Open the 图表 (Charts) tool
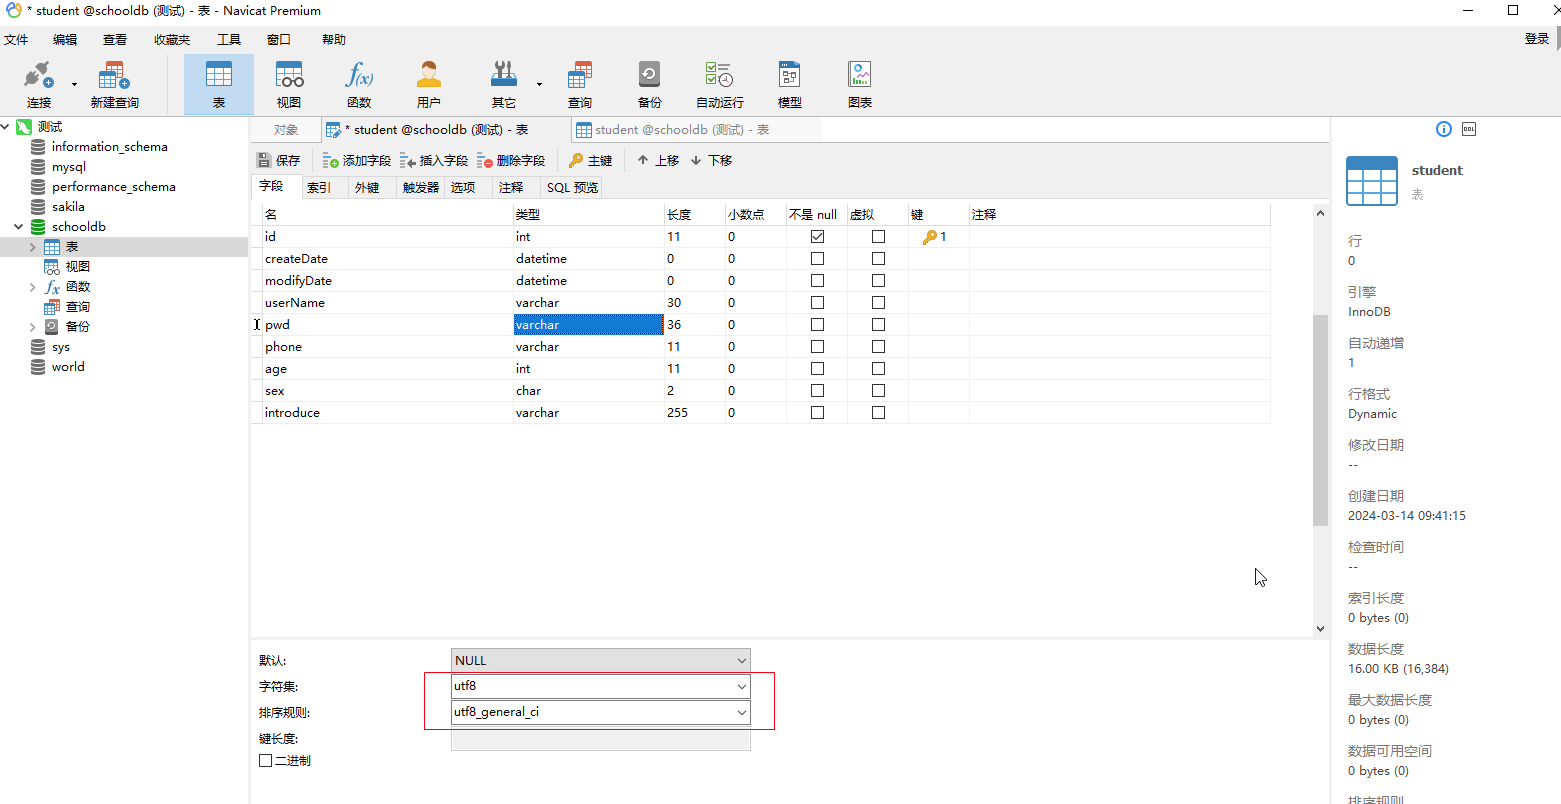1561x804 pixels. pyautogui.click(x=859, y=83)
